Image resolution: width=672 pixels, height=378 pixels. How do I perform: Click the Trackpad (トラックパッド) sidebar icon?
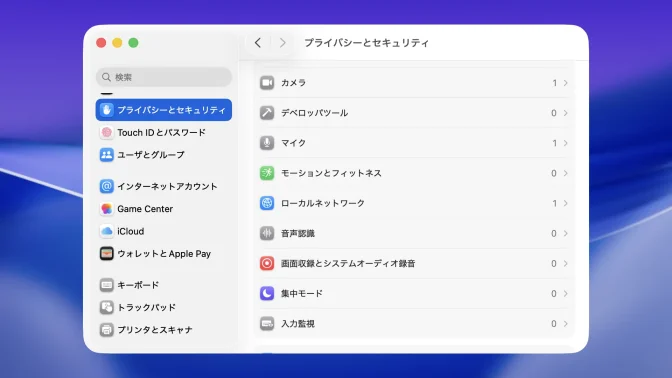107,307
